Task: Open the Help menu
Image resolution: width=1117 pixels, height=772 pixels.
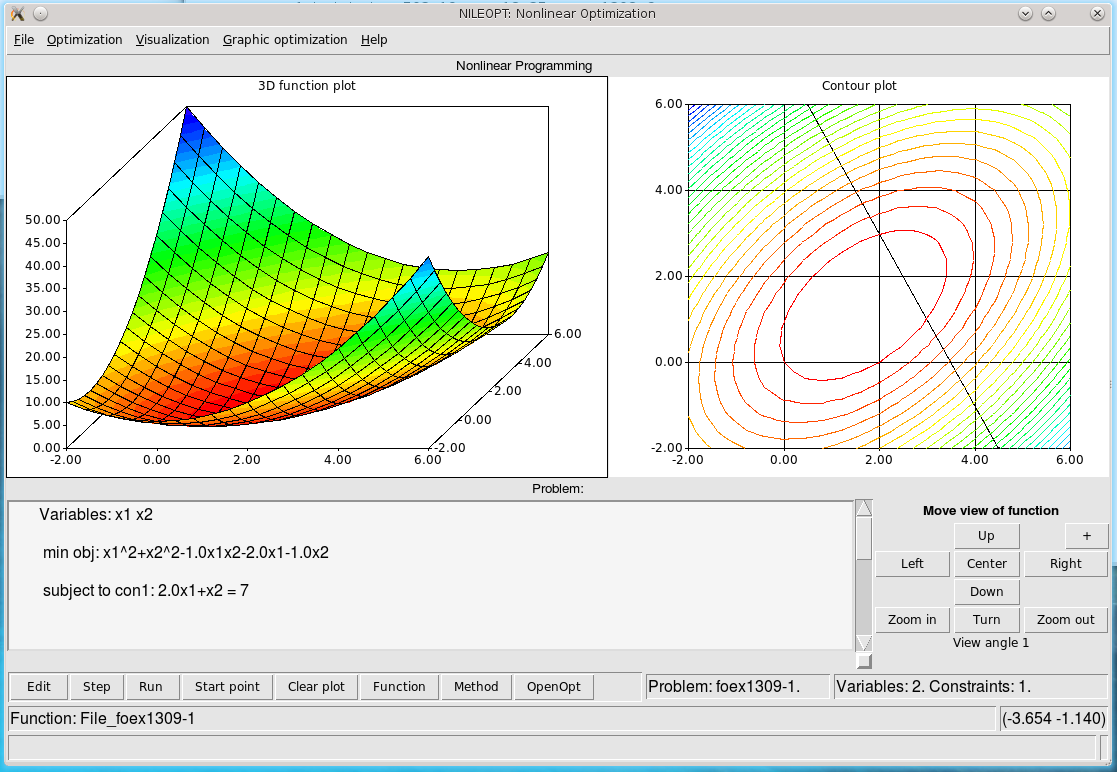Action: (x=374, y=40)
